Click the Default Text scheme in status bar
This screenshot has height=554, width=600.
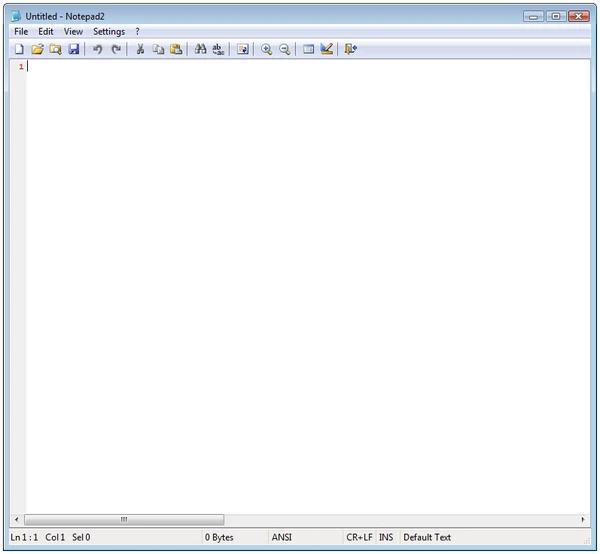click(427, 538)
